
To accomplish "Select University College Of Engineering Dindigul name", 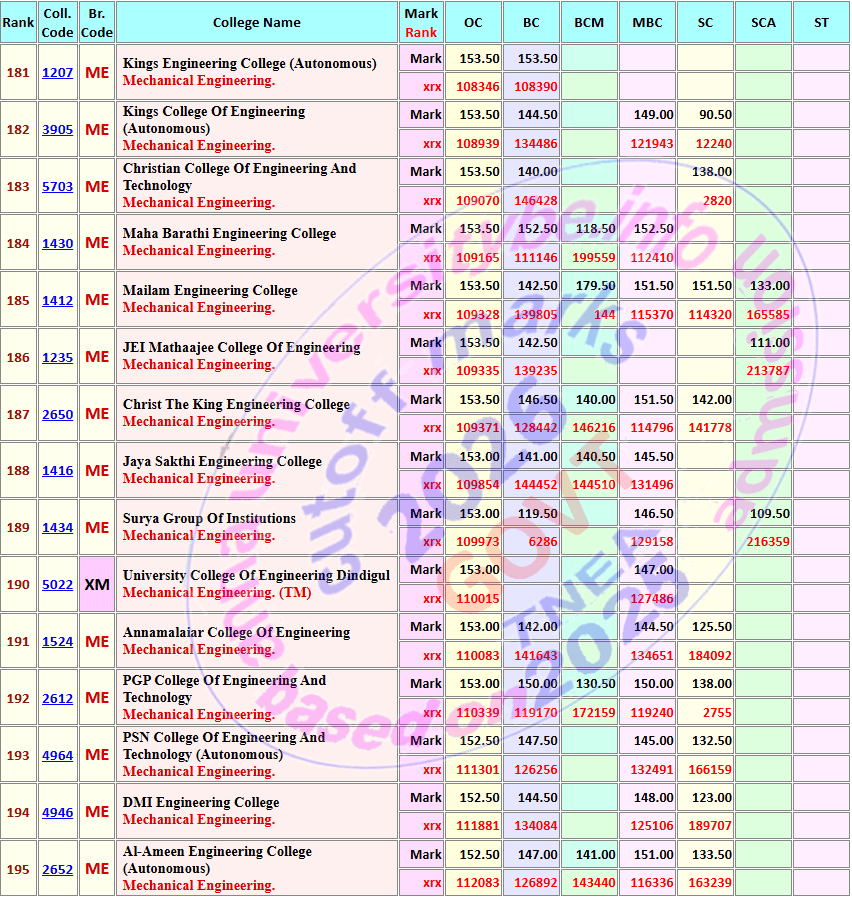I will (256, 575).
